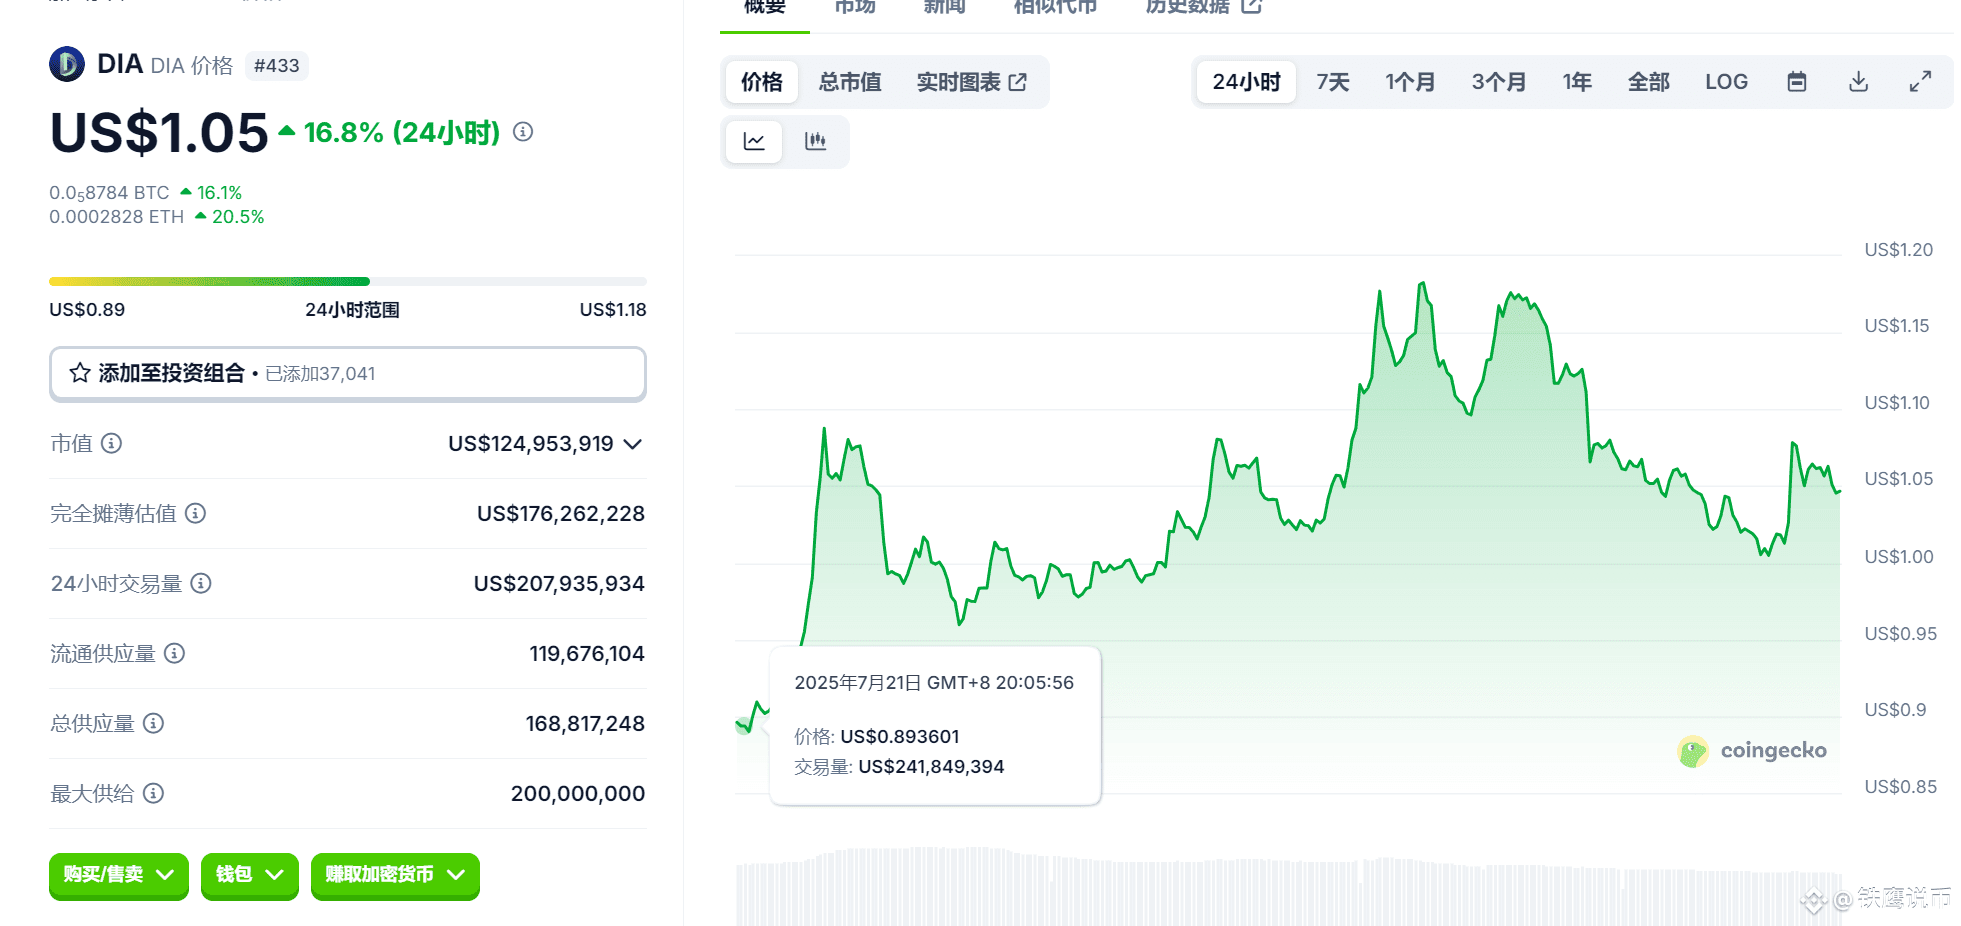Viewport: 1961px width, 926px height.
Task: Select the 1年 time range
Action: 1577,82
